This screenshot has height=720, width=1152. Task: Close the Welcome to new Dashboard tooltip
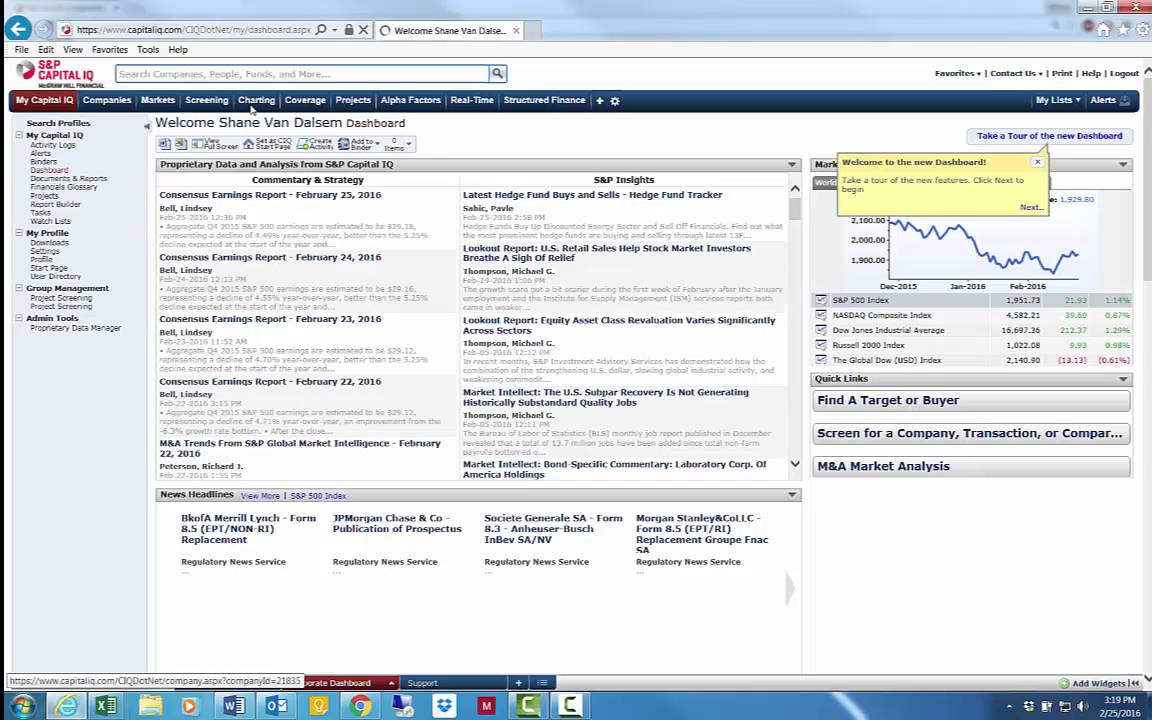(x=1037, y=162)
